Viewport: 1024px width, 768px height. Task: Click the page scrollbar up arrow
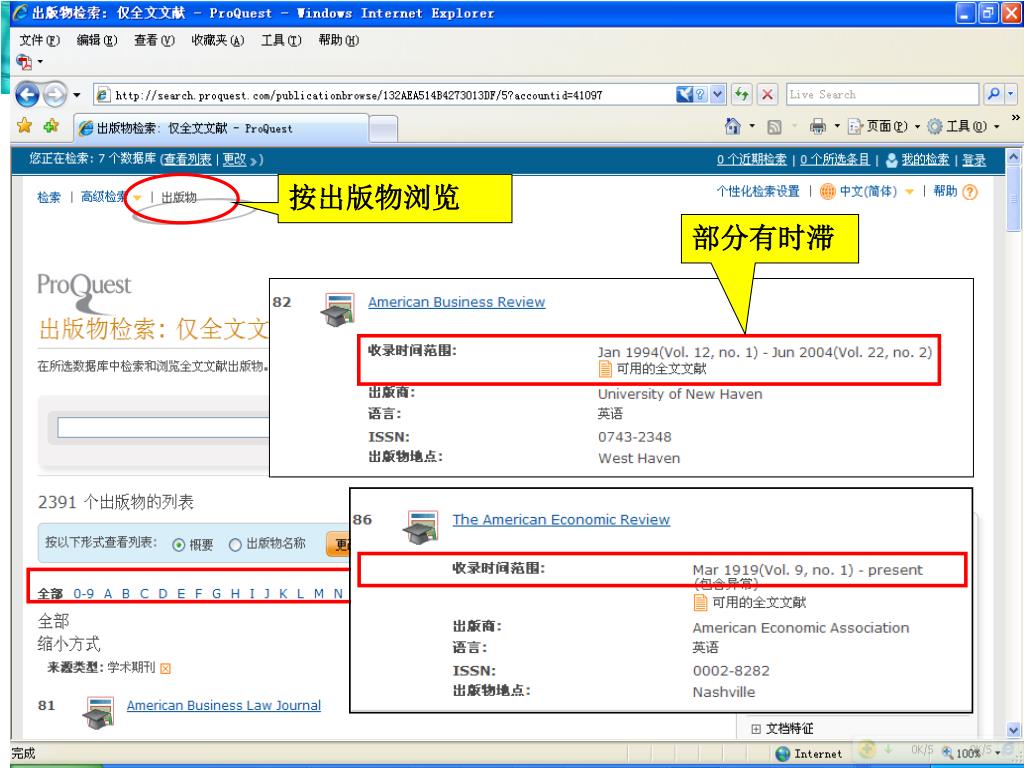[x=1013, y=157]
